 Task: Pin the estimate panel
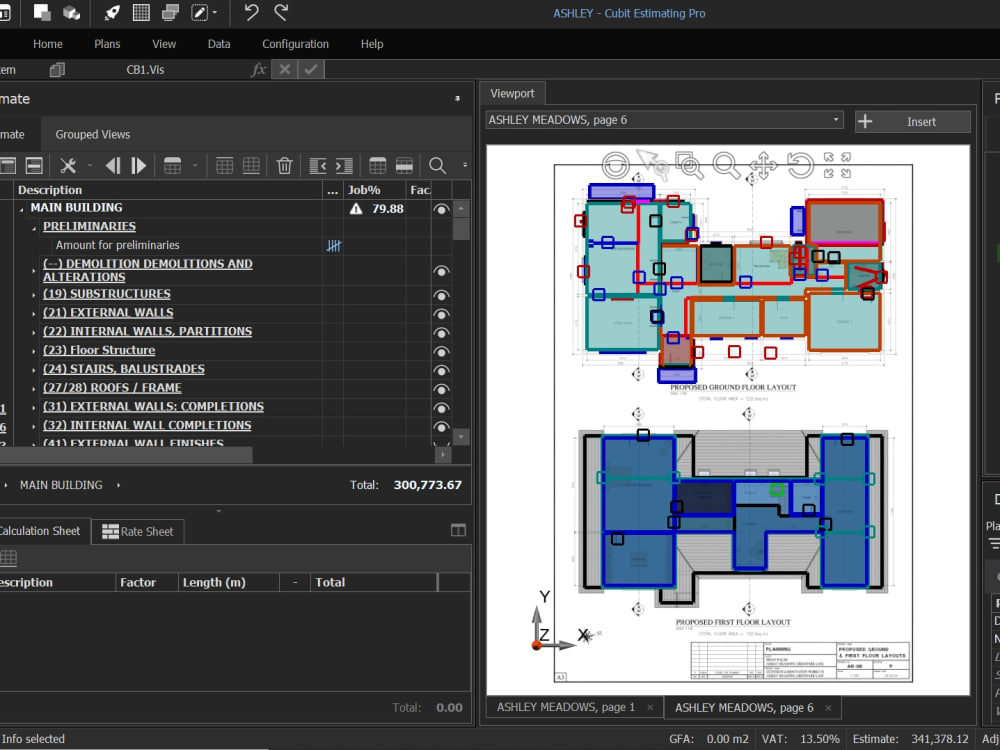point(457,98)
